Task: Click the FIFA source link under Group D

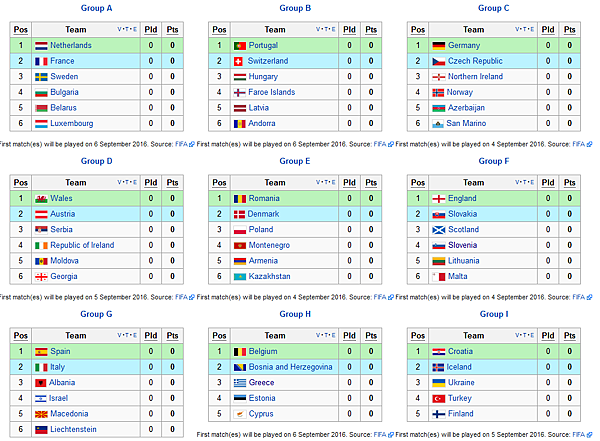Action: tap(181, 297)
